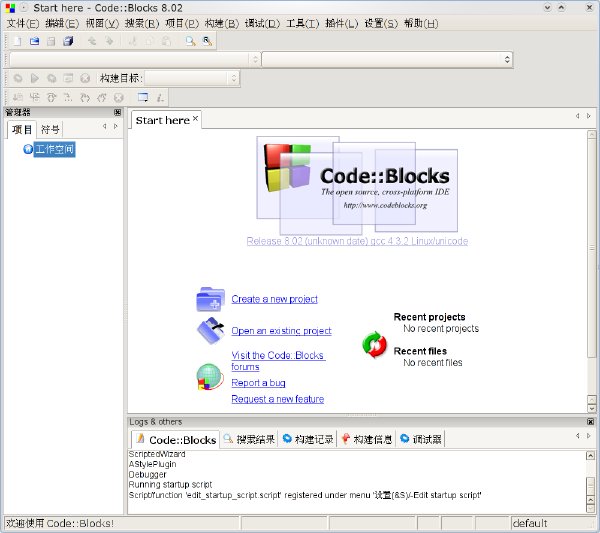Close the Logs & others panel

(x=591, y=422)
